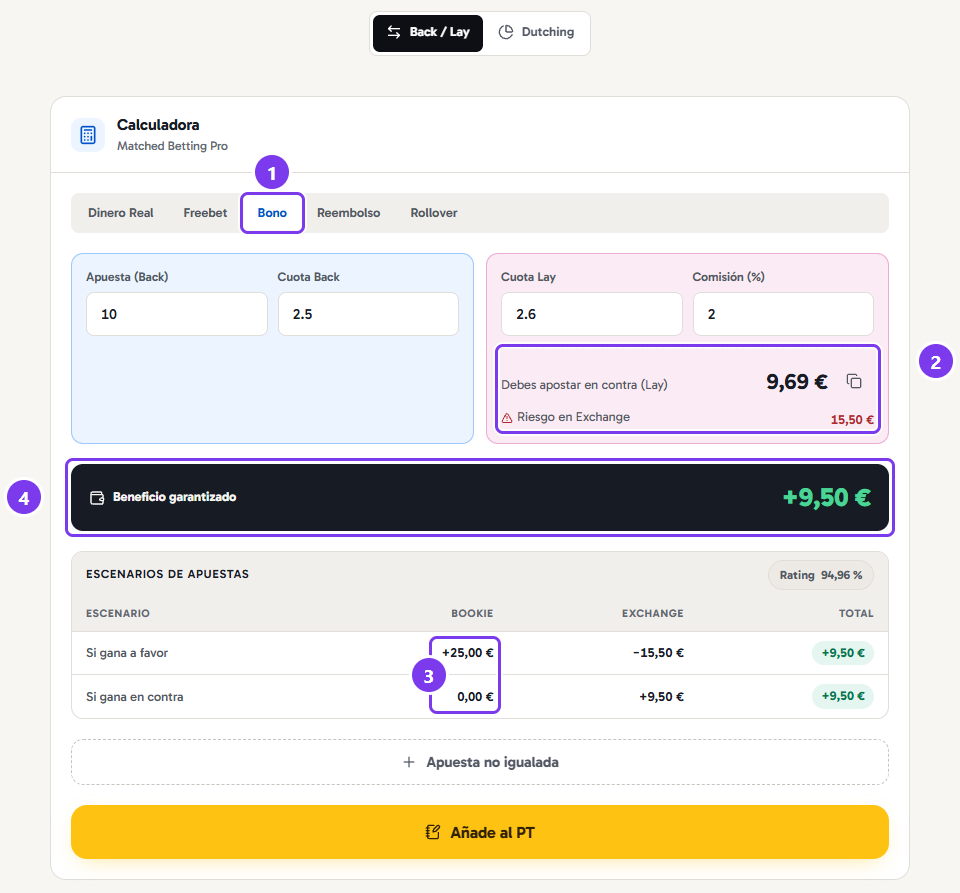Click the notepad icon on Añade al PT
Viewport: 960px width, 893px height.
tap(433, 832)
